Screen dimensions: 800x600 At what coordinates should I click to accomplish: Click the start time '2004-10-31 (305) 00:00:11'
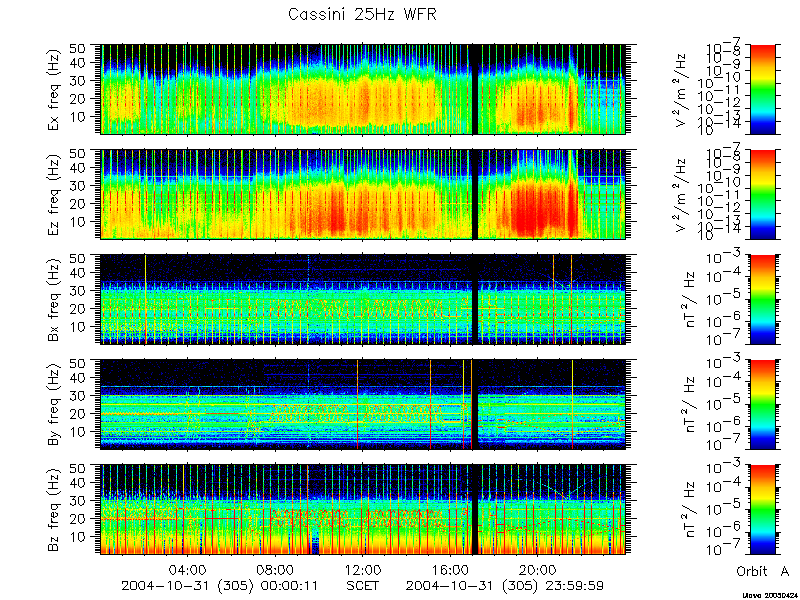tap(220, 585)
